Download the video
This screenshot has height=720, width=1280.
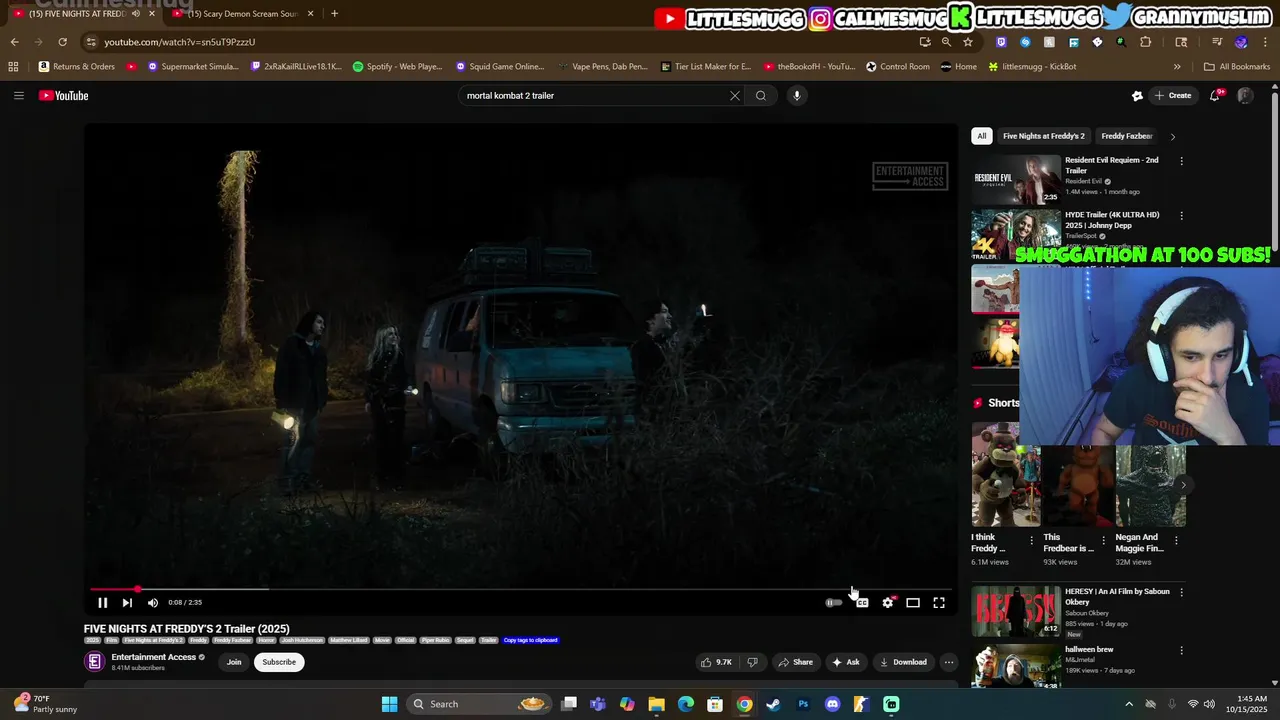pyautogui.click(x=903, y=662)
